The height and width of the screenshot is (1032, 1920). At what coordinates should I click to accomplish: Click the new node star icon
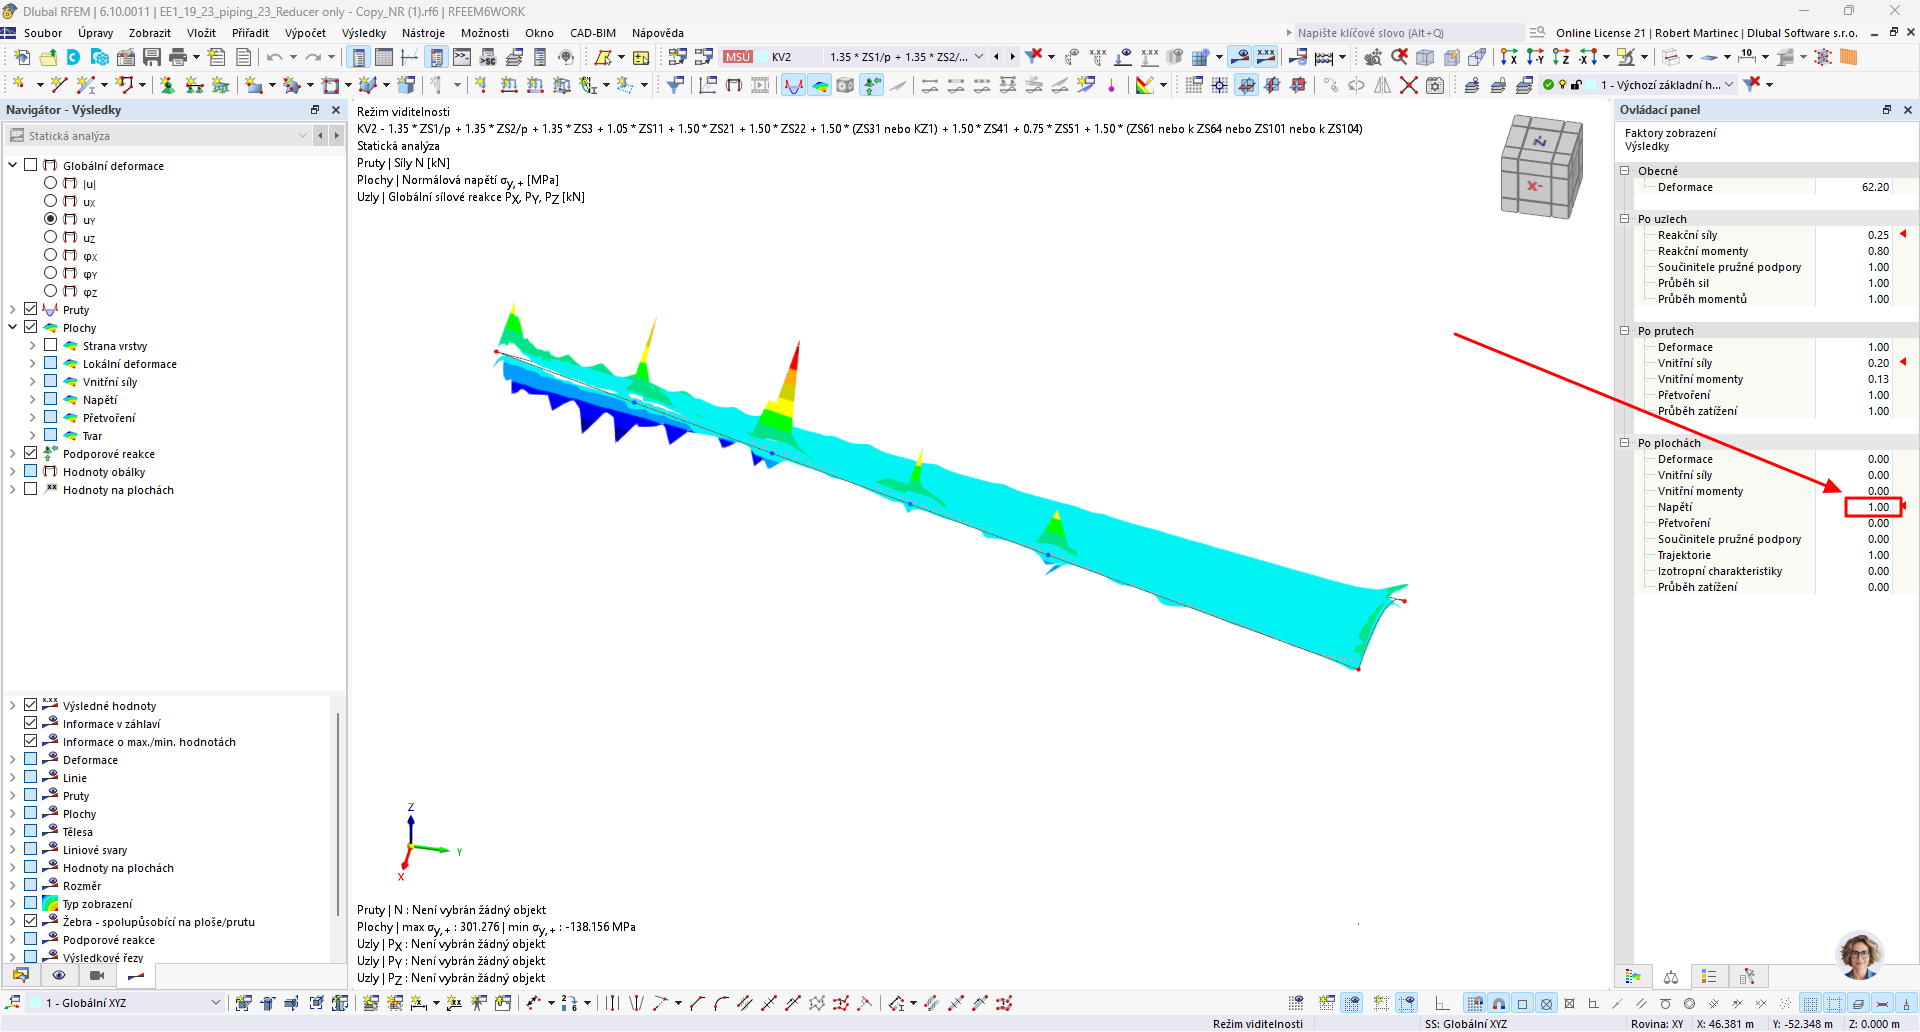[x=19, y=85]
